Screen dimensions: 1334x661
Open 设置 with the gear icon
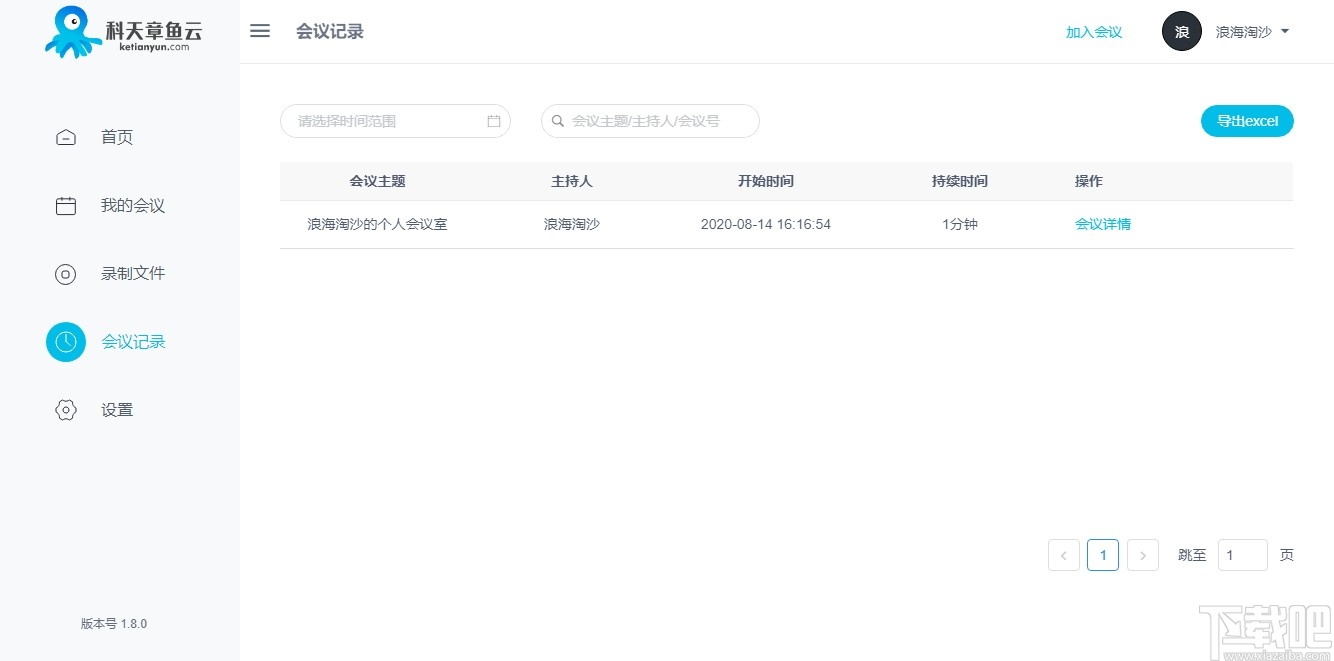[x=65, y=409]
